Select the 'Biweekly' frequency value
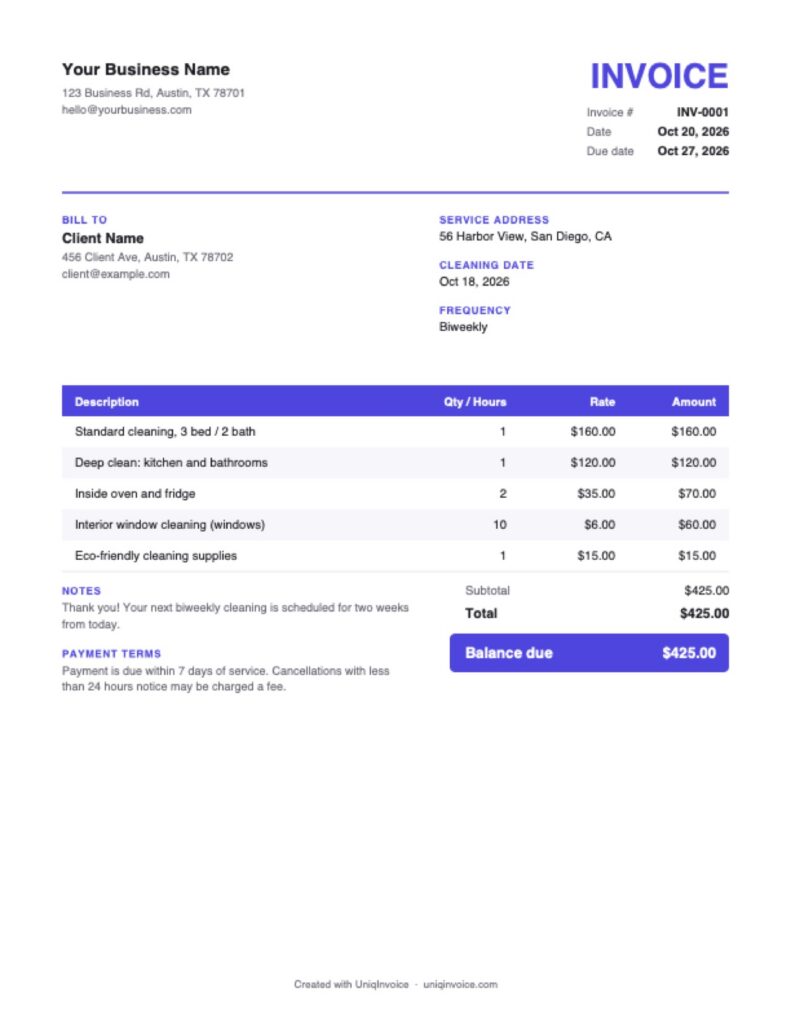Viewport: 791px width, 1024px height. [462, 327]
